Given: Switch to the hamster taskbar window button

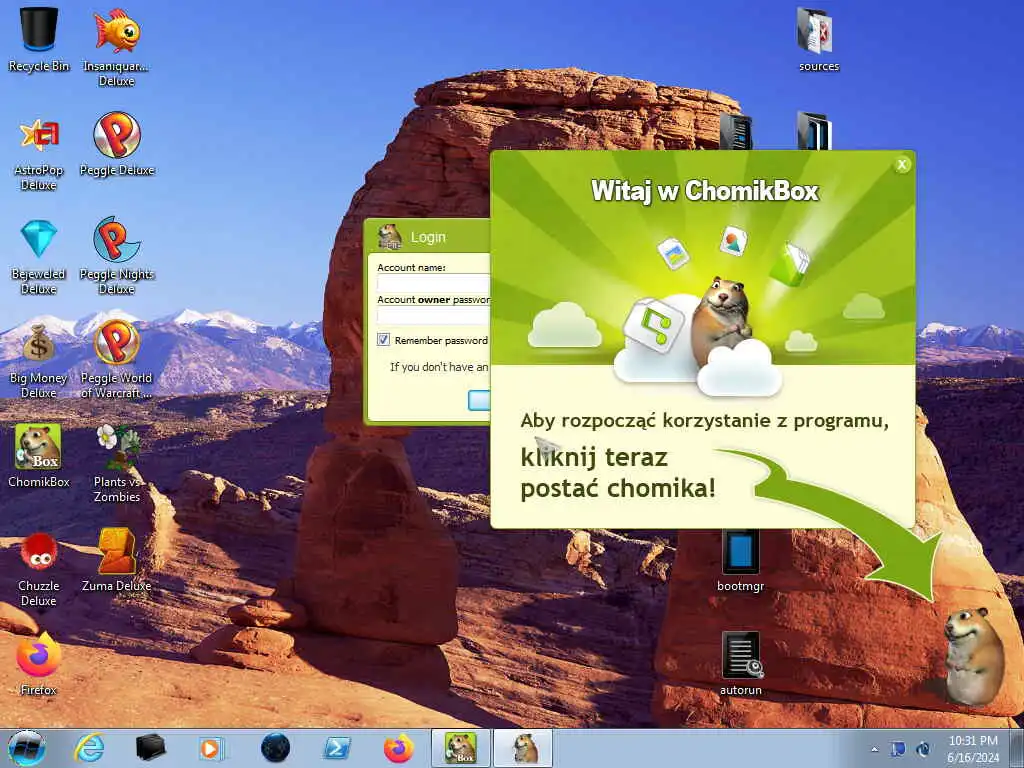Looking at the screenshot, I should (524, 748).
